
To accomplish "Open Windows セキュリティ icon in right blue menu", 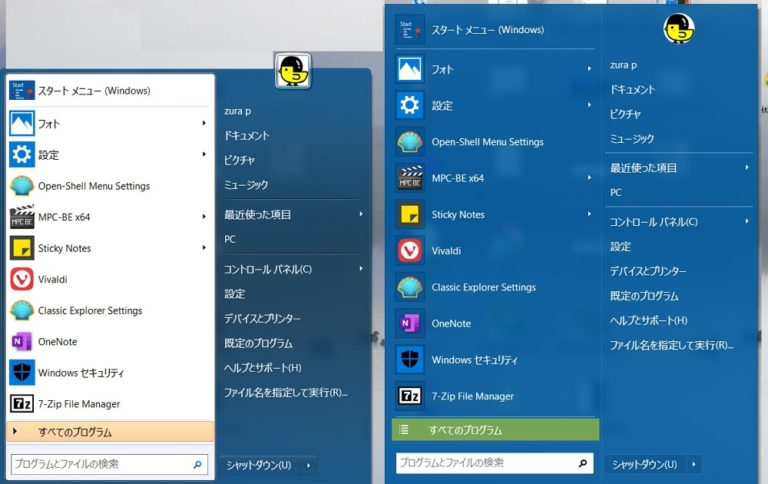I will [x=409, y=360].
